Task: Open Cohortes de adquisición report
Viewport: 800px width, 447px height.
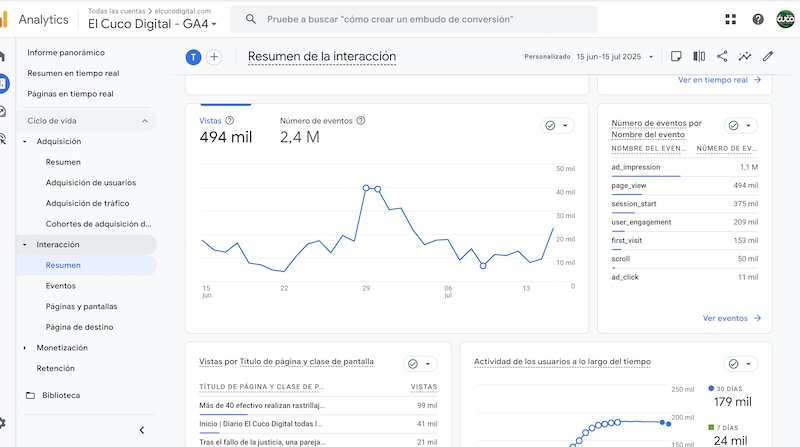Action: tap(98, 224)
